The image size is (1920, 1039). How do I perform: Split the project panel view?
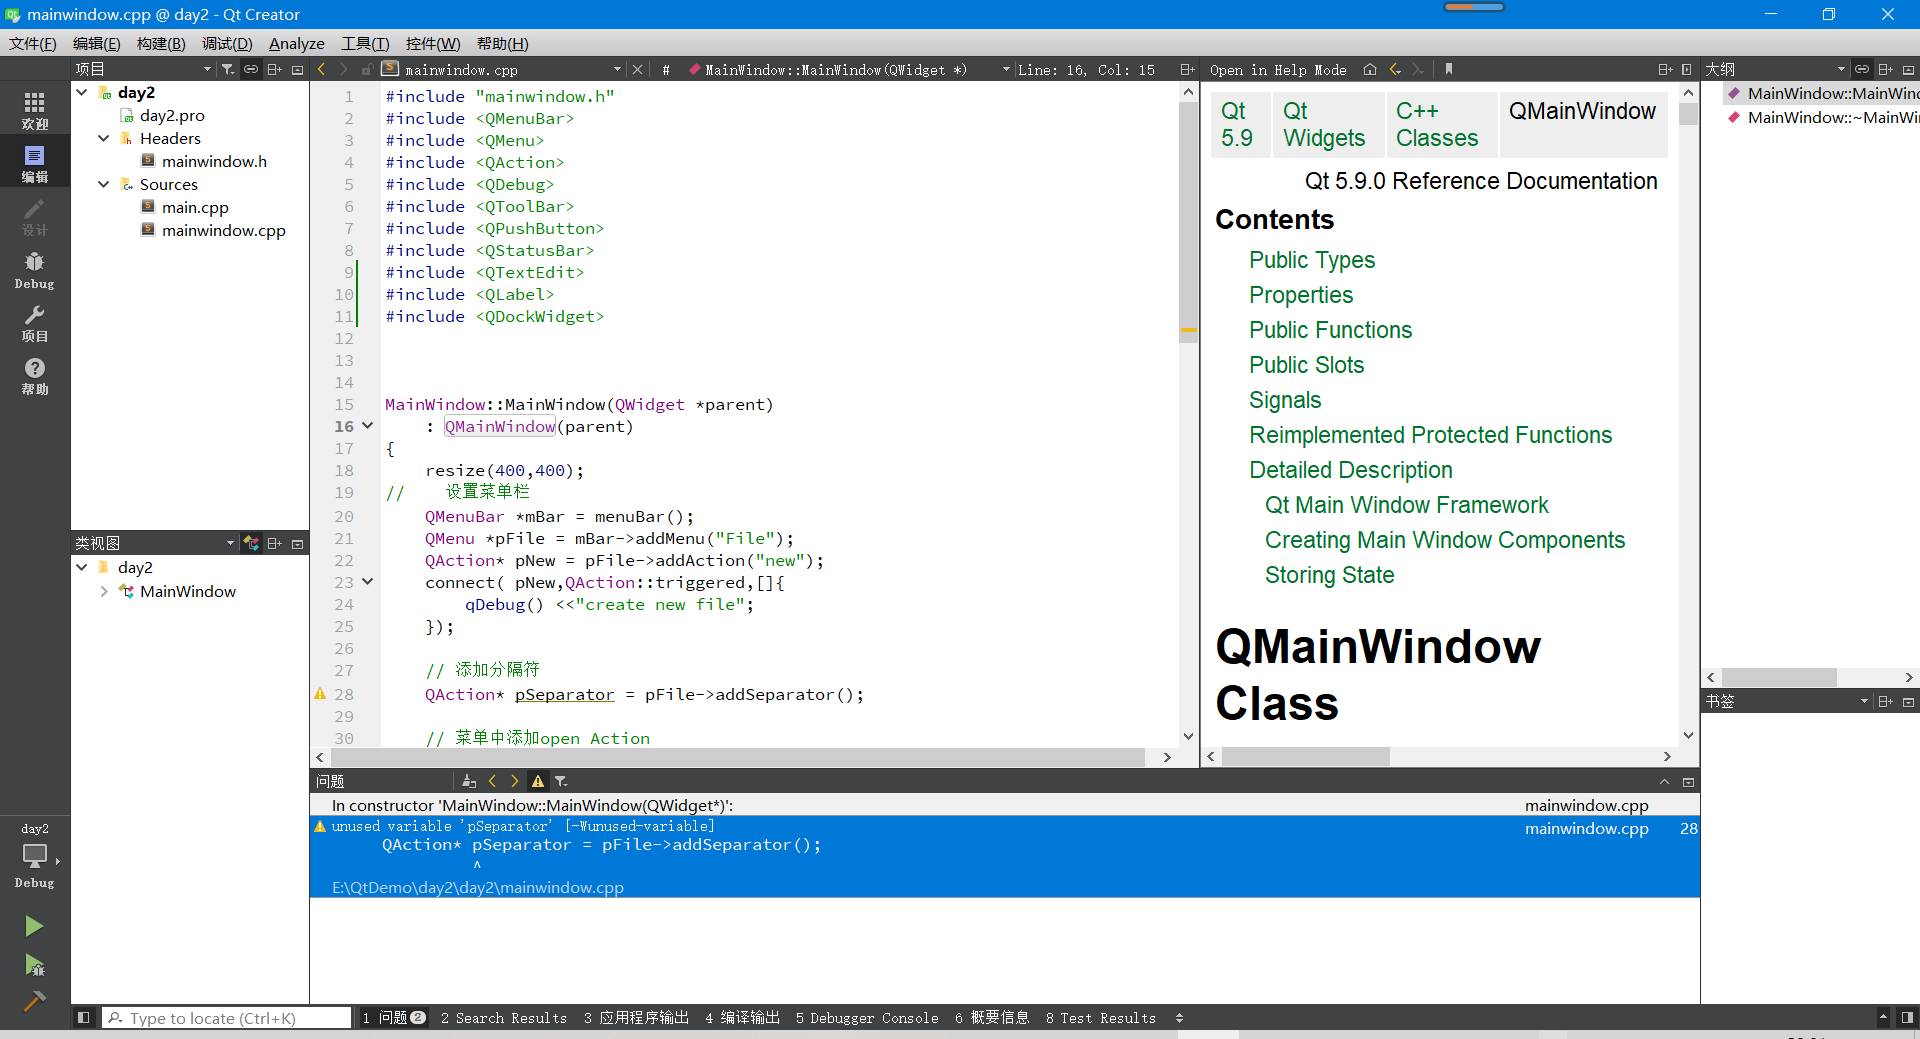[x=274, y=69]
